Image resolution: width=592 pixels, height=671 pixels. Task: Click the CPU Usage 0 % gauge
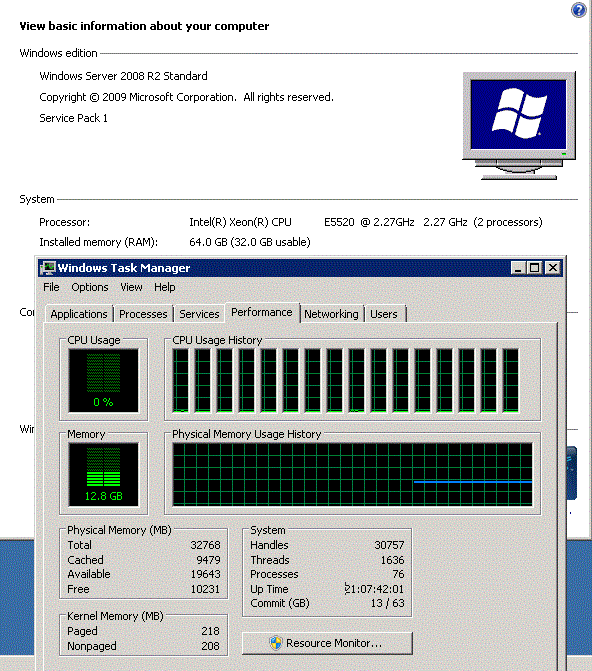click(x=104, y=380)
